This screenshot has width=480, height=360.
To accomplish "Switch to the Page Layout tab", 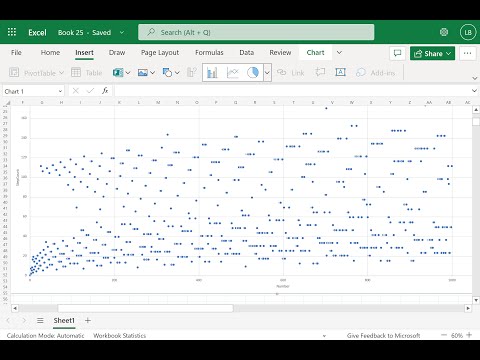I will pyautogui.click(x=160, y=53).
